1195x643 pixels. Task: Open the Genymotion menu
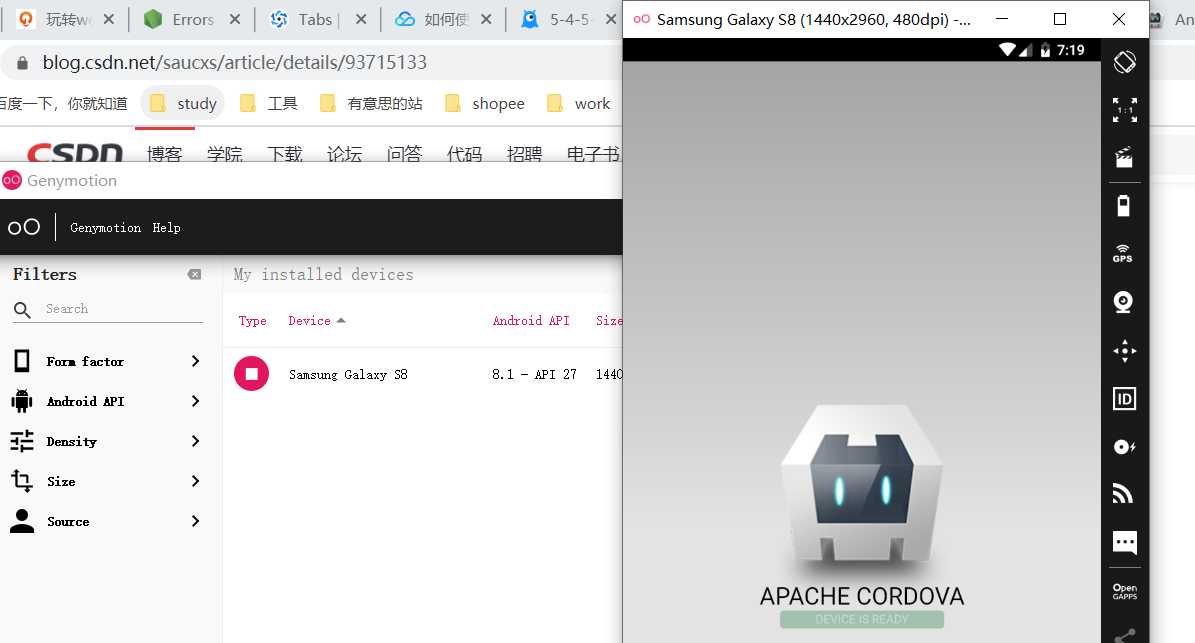pos(105,228)
